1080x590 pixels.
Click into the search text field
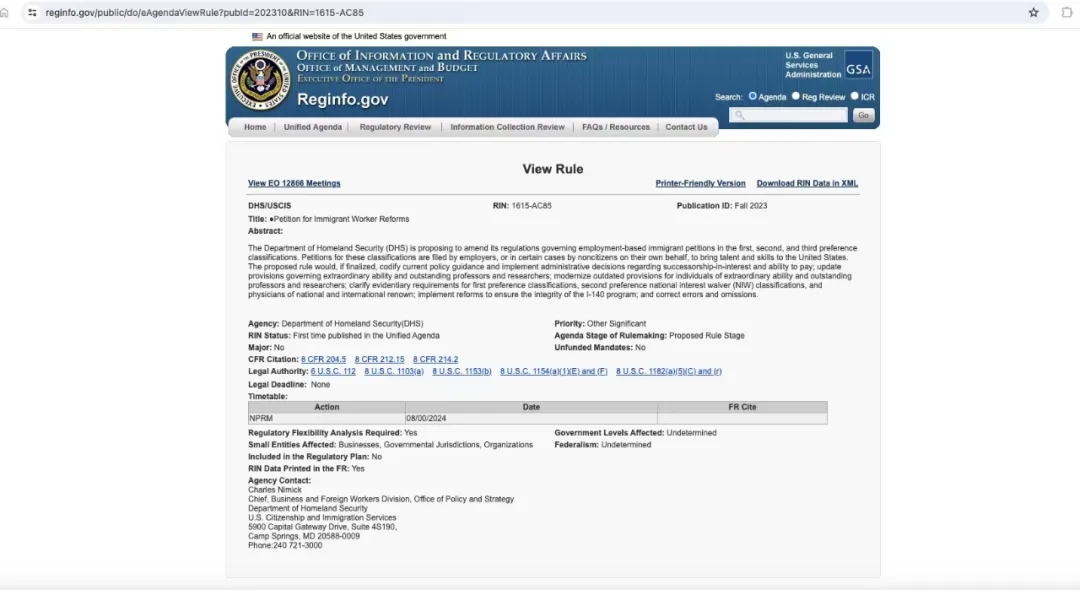point(792,115)
